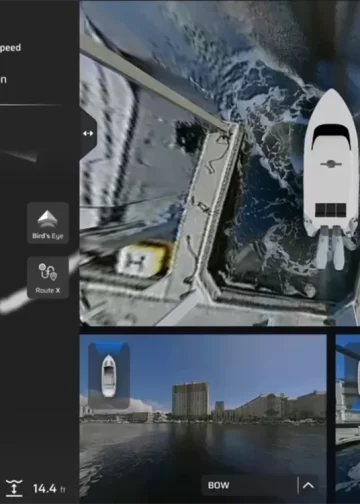Click the panel collapse double-arrow handle
This screenshot has height=504, width=360.
88,133
